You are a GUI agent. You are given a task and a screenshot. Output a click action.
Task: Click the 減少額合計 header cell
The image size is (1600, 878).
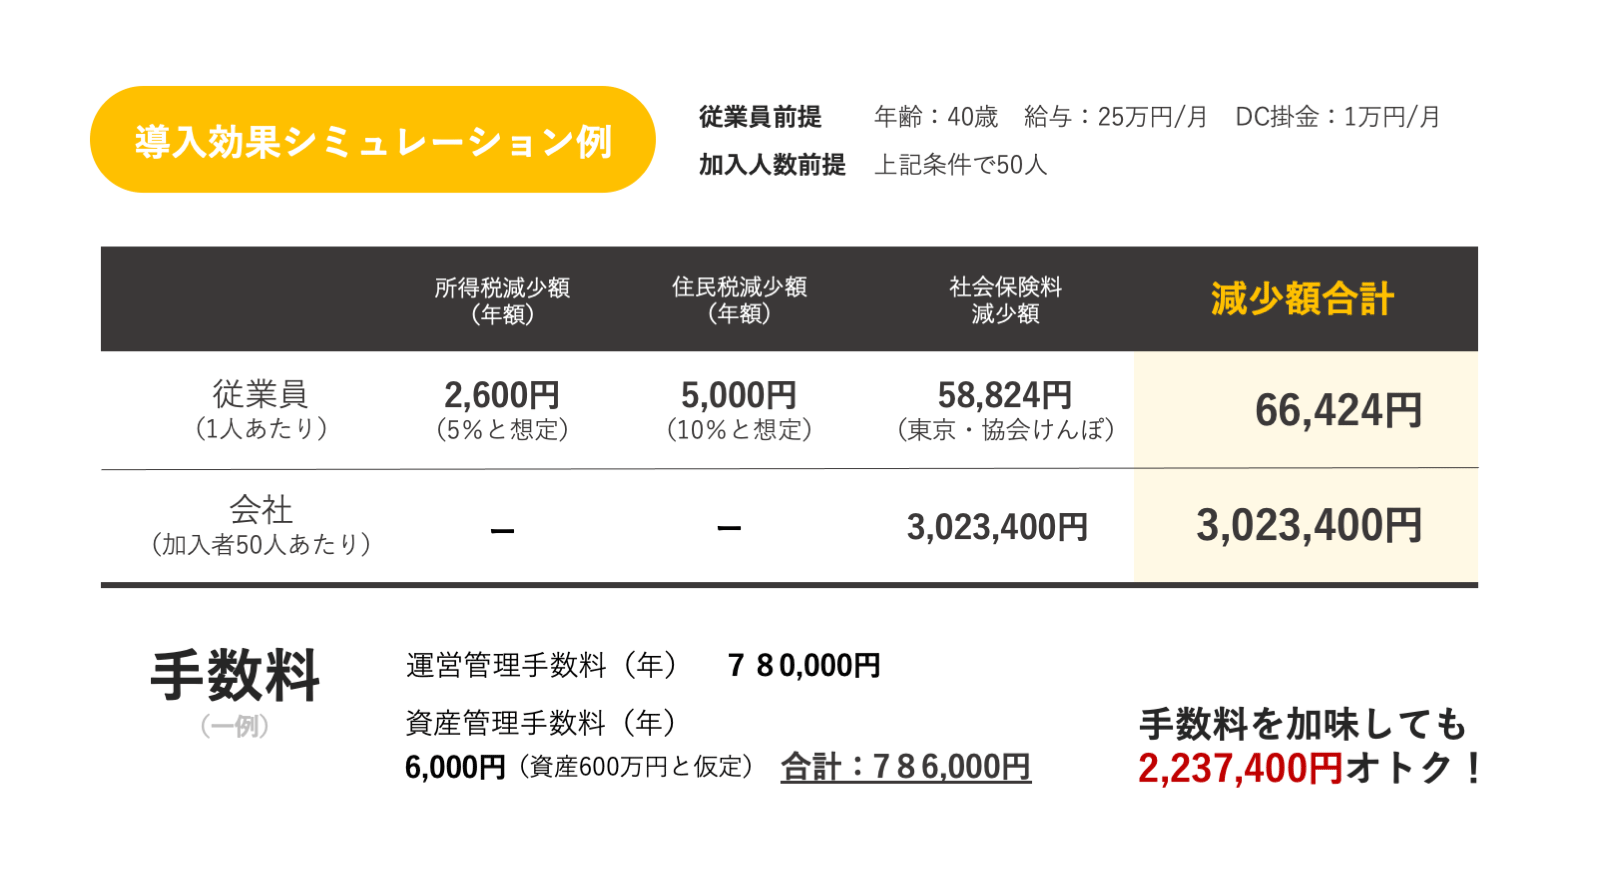point(1302,298)
